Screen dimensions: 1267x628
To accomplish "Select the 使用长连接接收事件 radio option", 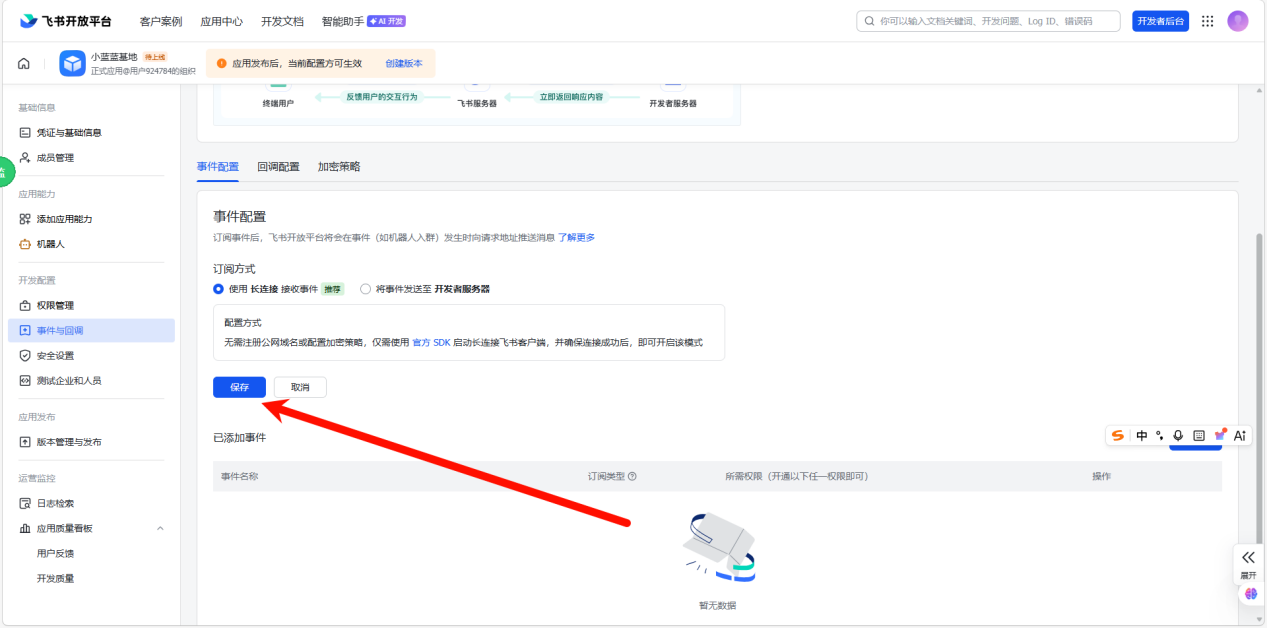I will tap(219, 289).
